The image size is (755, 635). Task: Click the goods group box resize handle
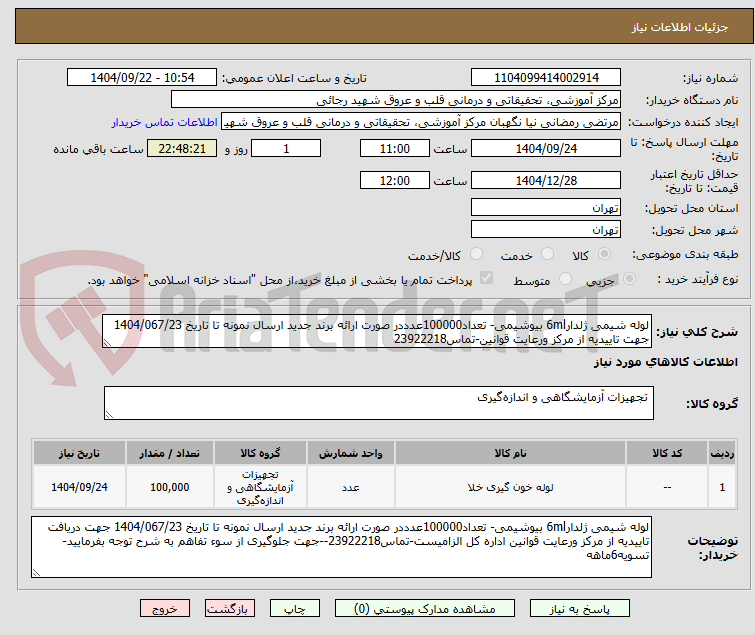(x=109, y=415)
